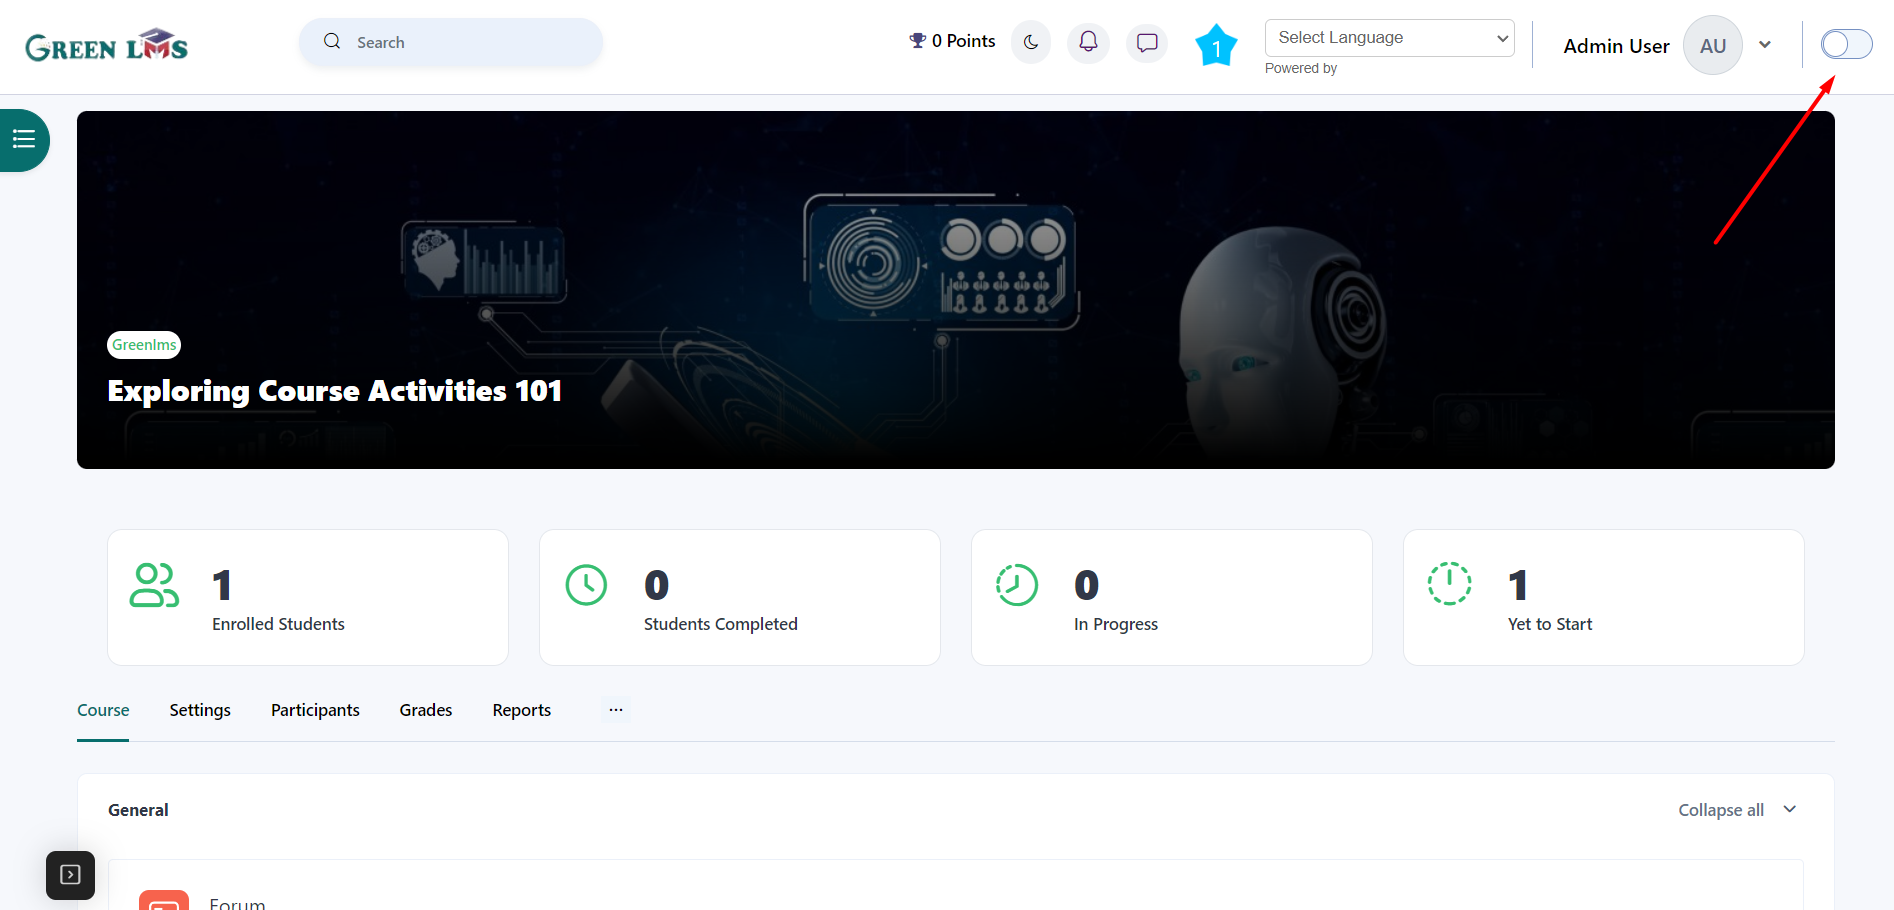Viewport: 1894px width, 910px height.
Task: Open the green course index sidebar button
Action: pos(24,140)
